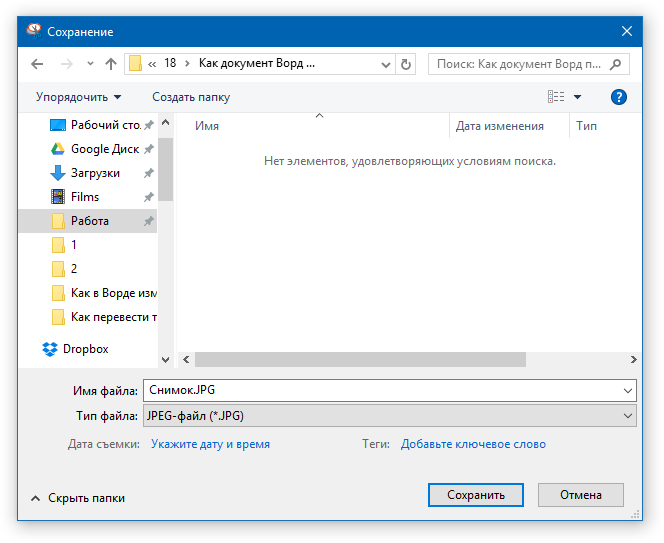Click the view mode icon

pyautogui.click(x=556, y=97)
